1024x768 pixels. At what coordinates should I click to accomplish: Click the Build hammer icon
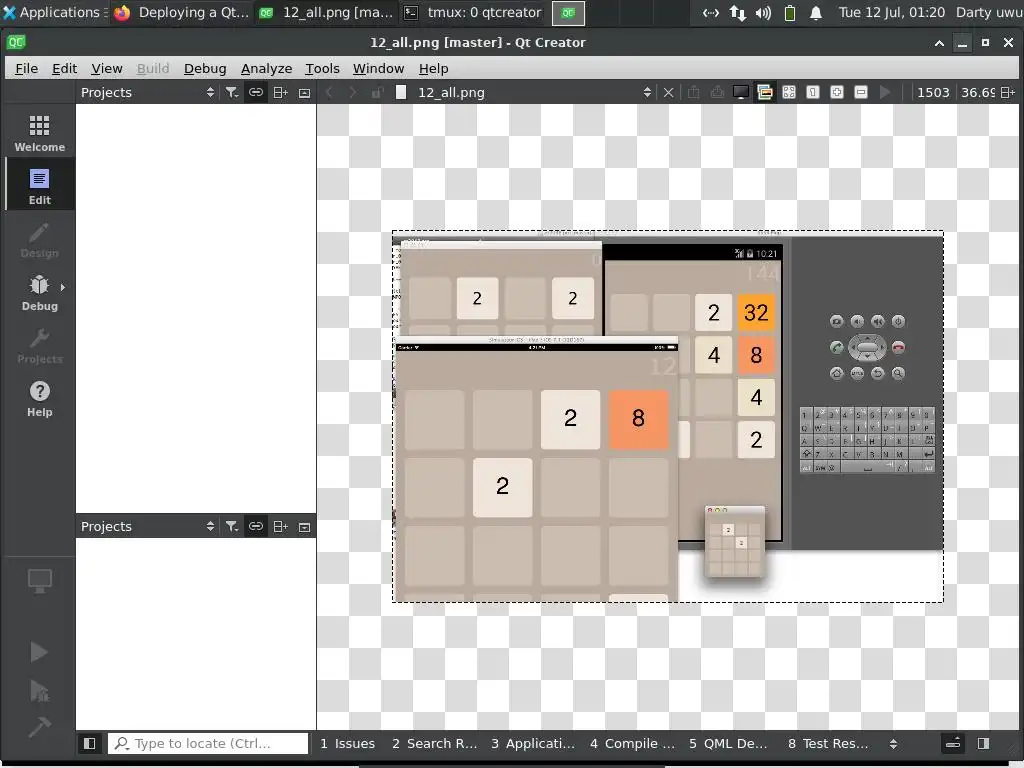coord(39,726)
